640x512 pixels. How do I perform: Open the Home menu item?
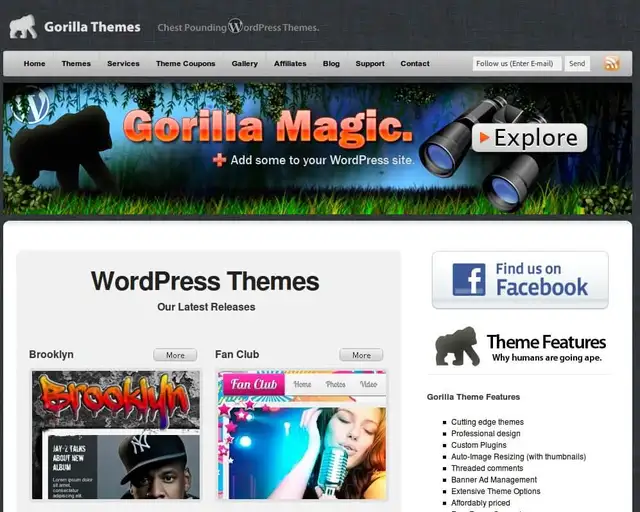pyautogui.click(x=34, y=64)
